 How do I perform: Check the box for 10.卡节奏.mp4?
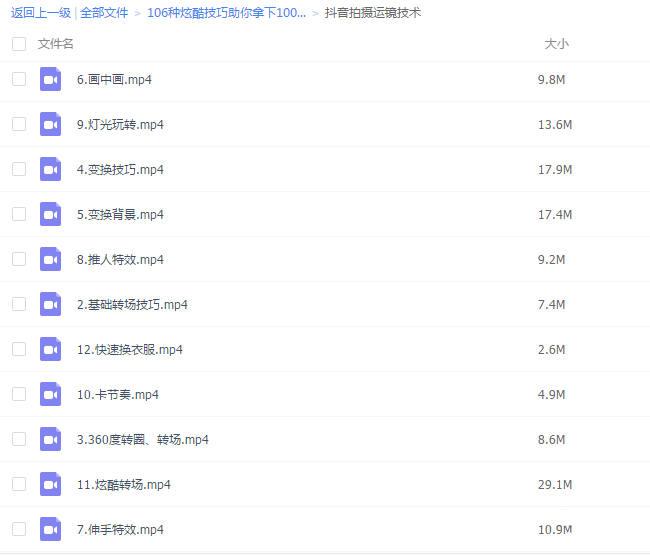(19, 394)
